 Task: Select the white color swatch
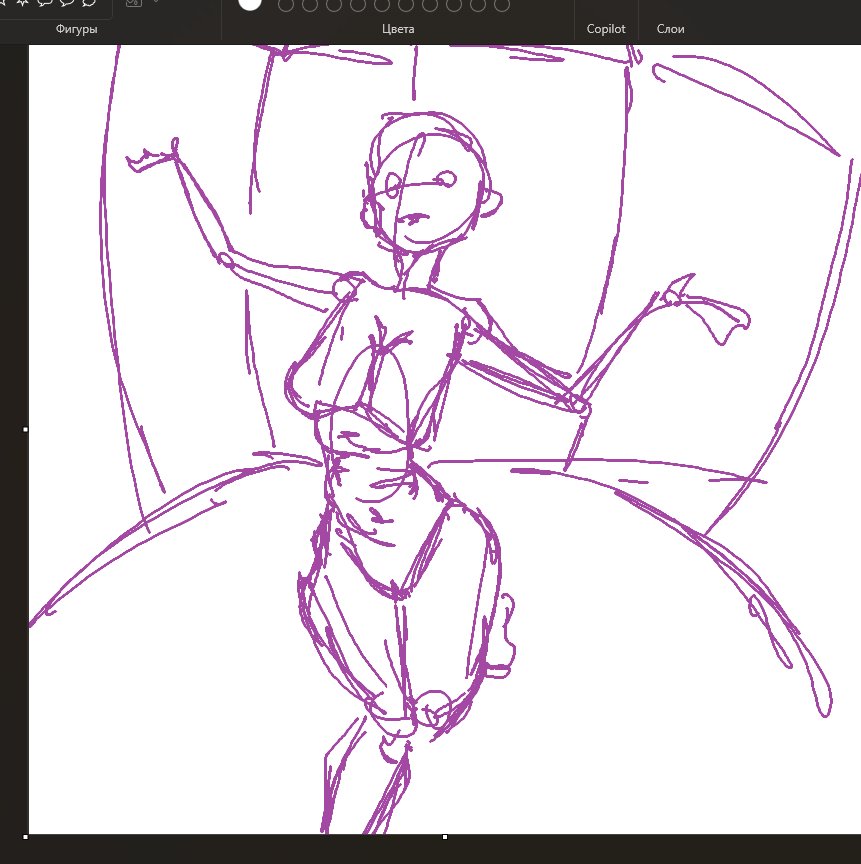coord(250,3)
